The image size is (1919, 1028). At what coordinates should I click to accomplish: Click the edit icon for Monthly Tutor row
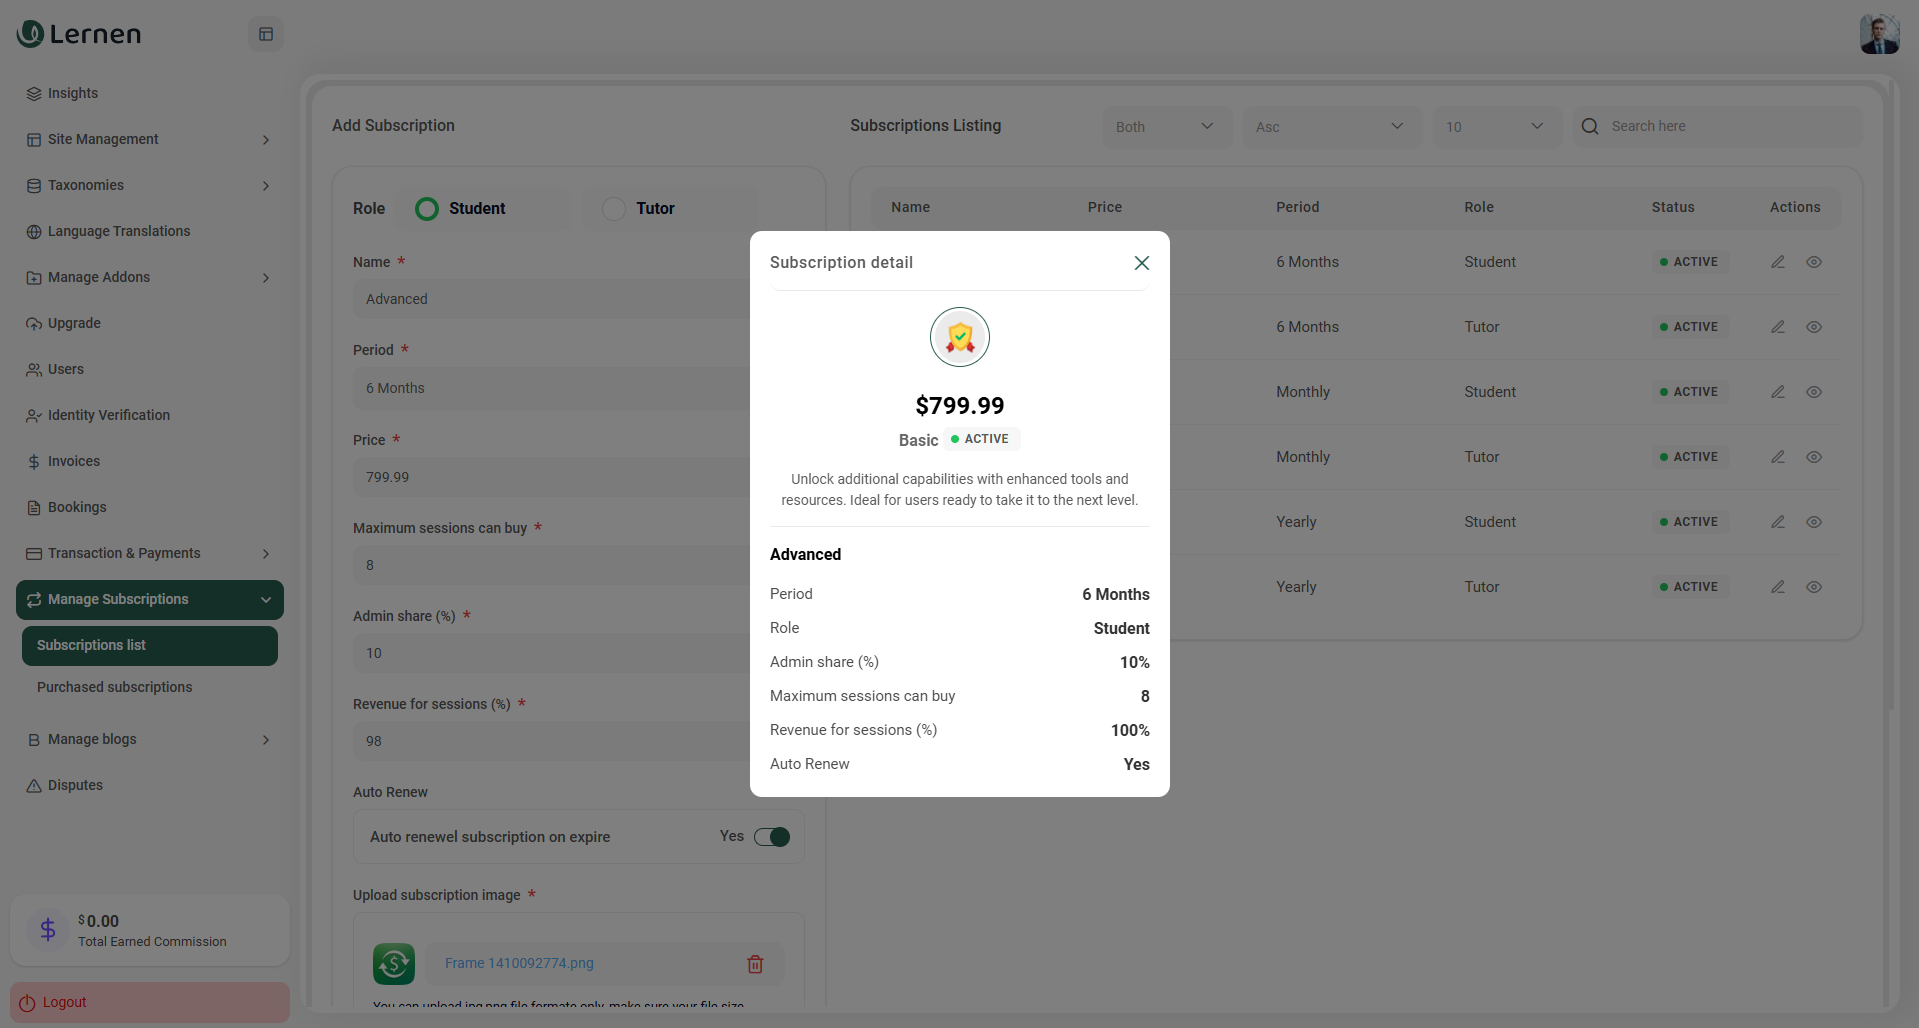tap(1777, 457)
